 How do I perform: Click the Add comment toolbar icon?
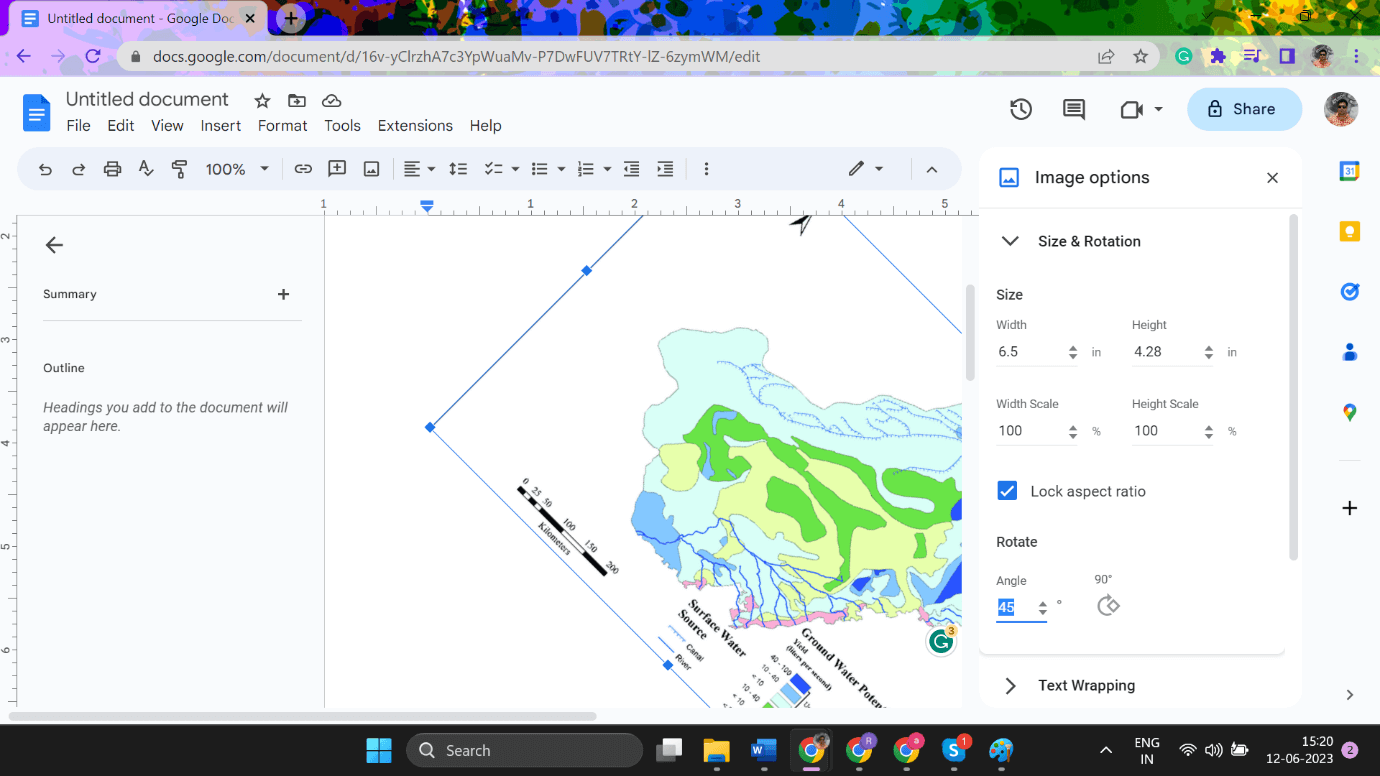[x=337, y=169]
